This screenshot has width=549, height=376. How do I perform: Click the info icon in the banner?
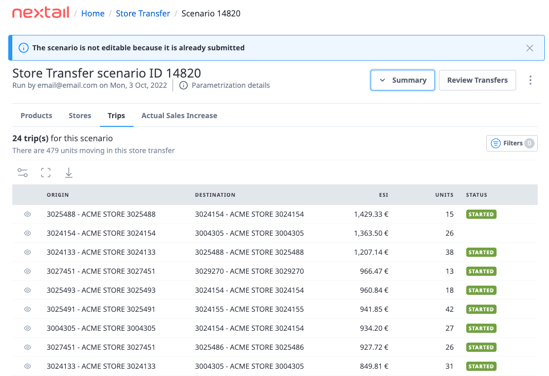pyautogui.click(x=23, y=48)
